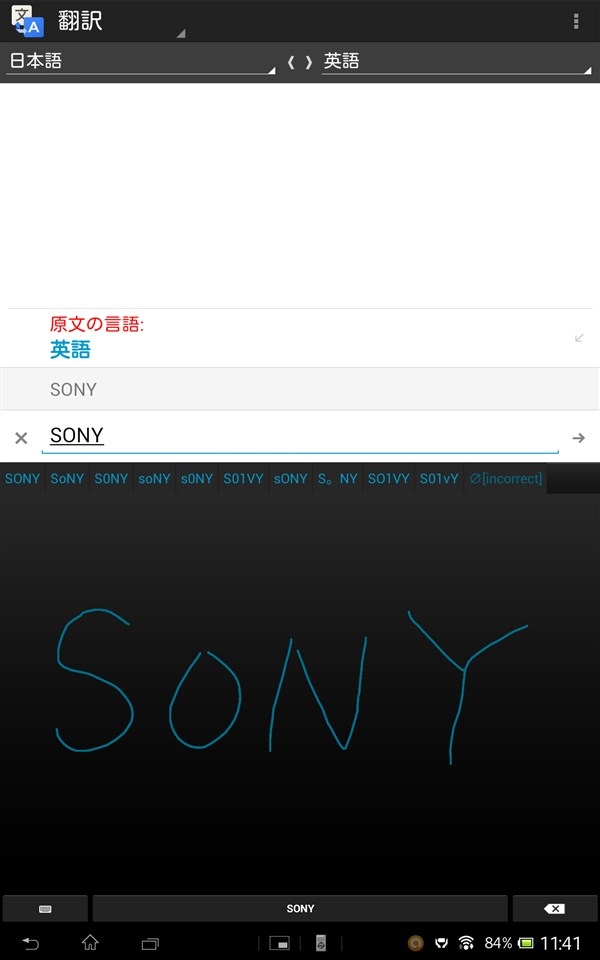Switch to keyboard input icon
The width and height of the screenshot is (600, 960).
(x=45, y=909)
